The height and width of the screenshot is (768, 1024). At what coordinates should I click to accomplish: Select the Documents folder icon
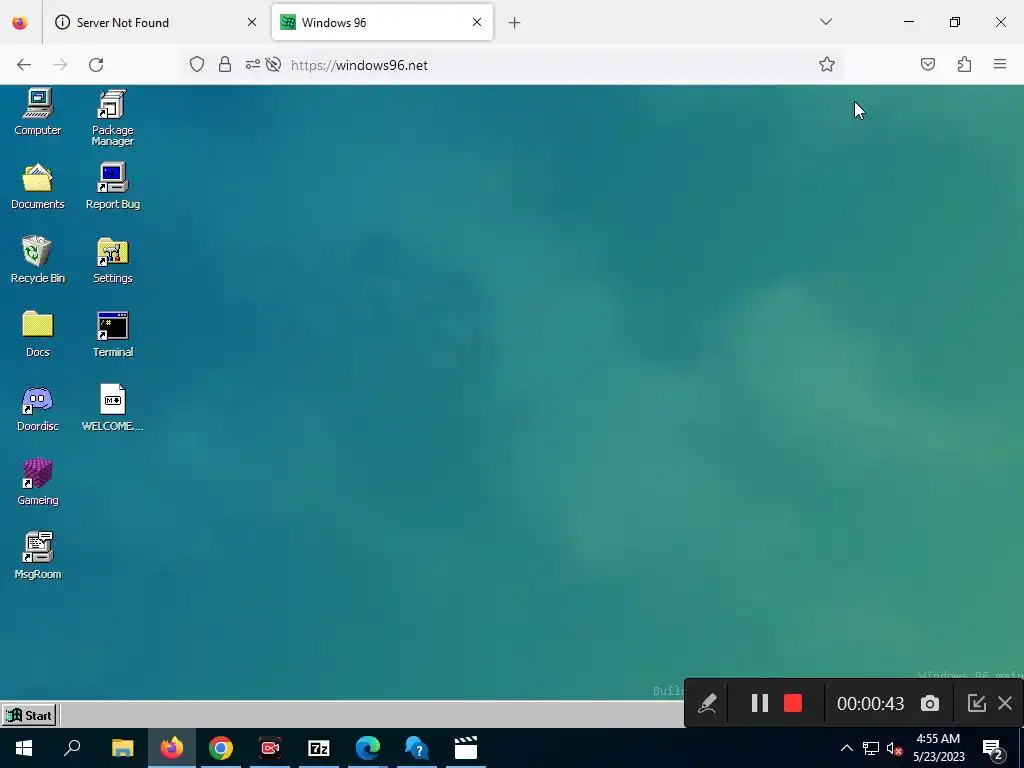[37, 186]
